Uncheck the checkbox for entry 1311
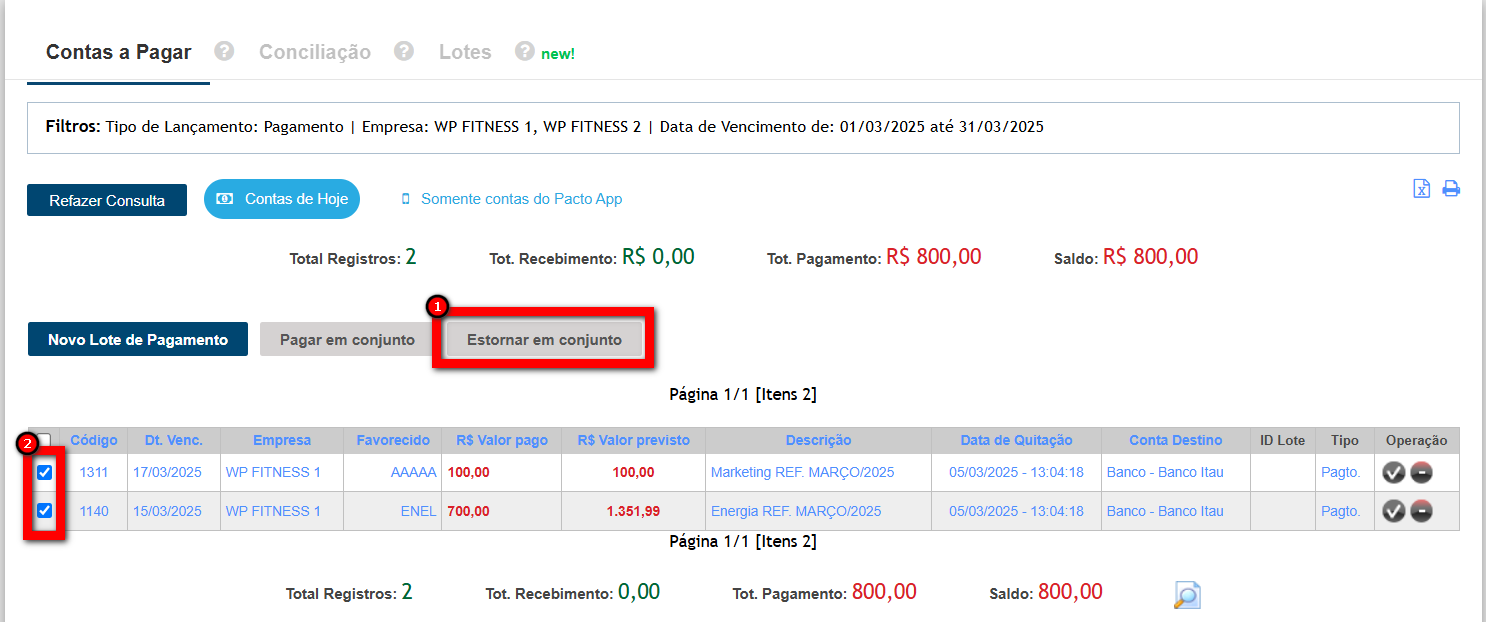The image size is (1486, 622). pyautogui.click(x=45, y=473)
